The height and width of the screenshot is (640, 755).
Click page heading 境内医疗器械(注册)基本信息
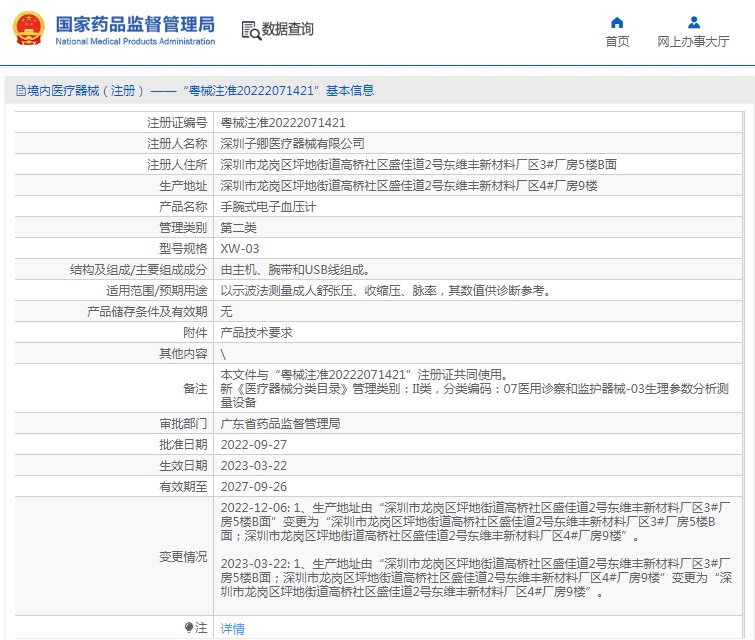click(x=195, y=91)
